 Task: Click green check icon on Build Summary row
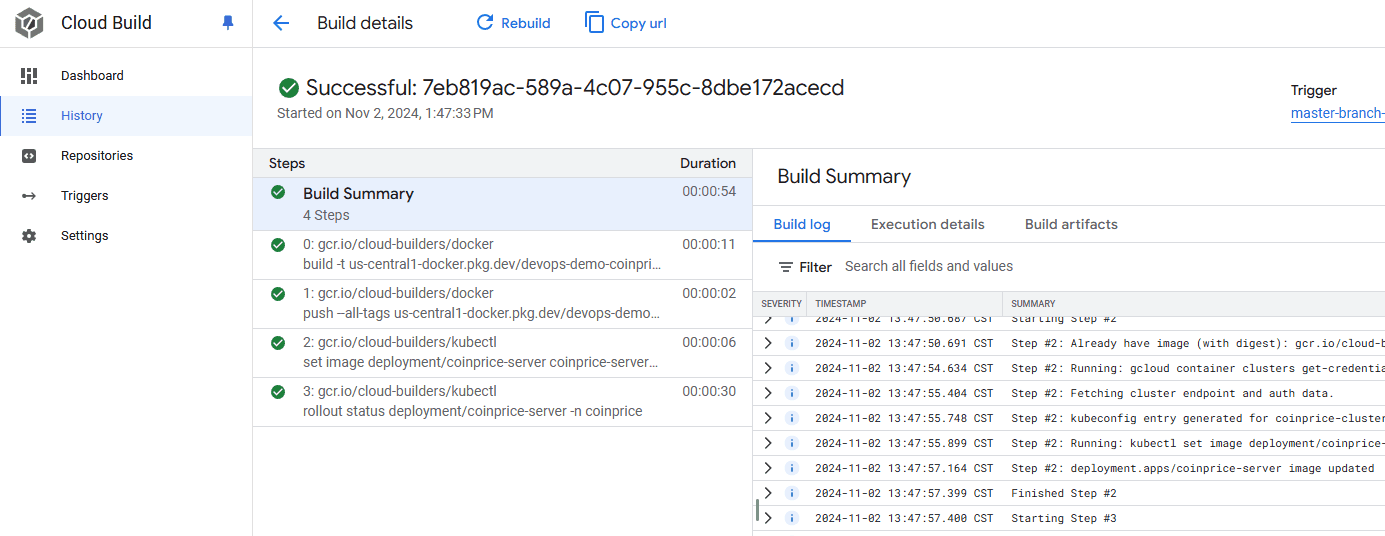click(278, 192)
